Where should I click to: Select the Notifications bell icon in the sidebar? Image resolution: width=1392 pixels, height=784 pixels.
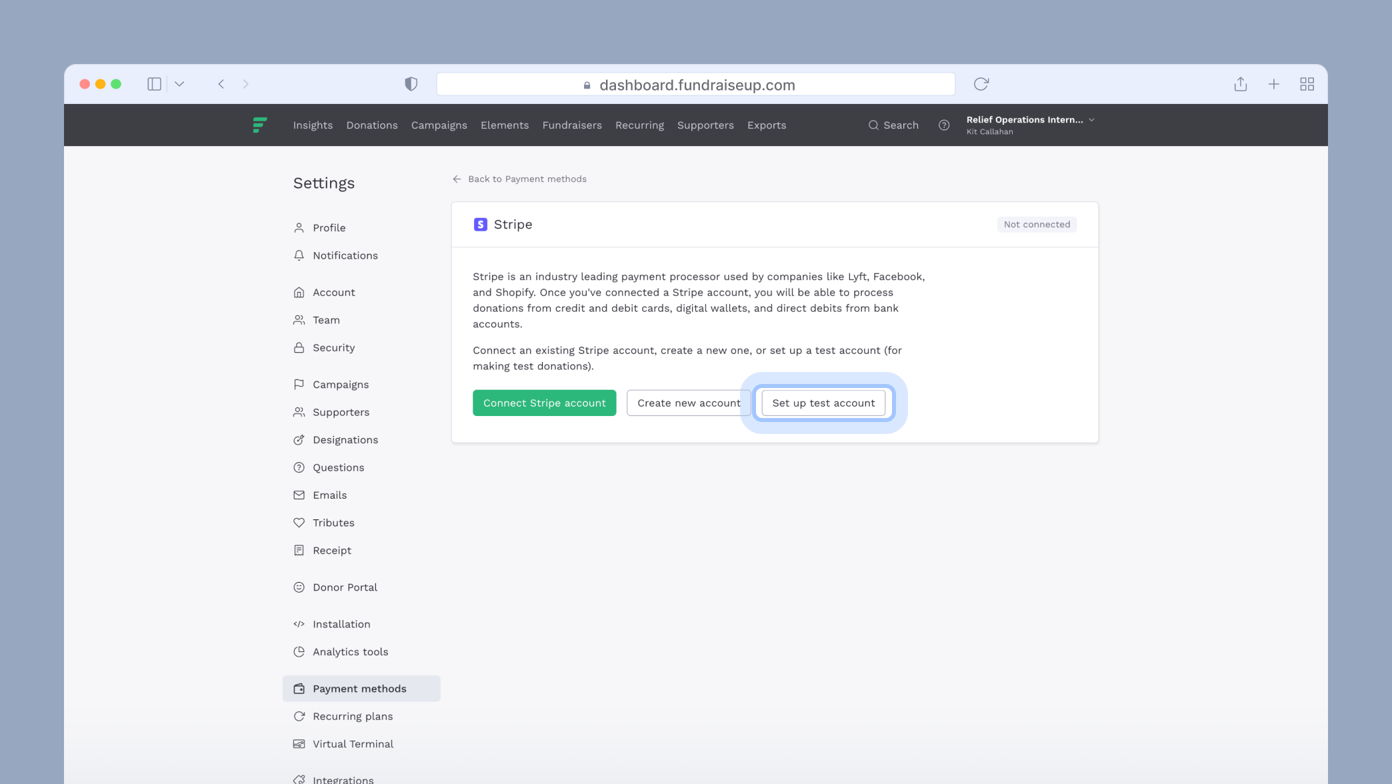click(298, 255)
